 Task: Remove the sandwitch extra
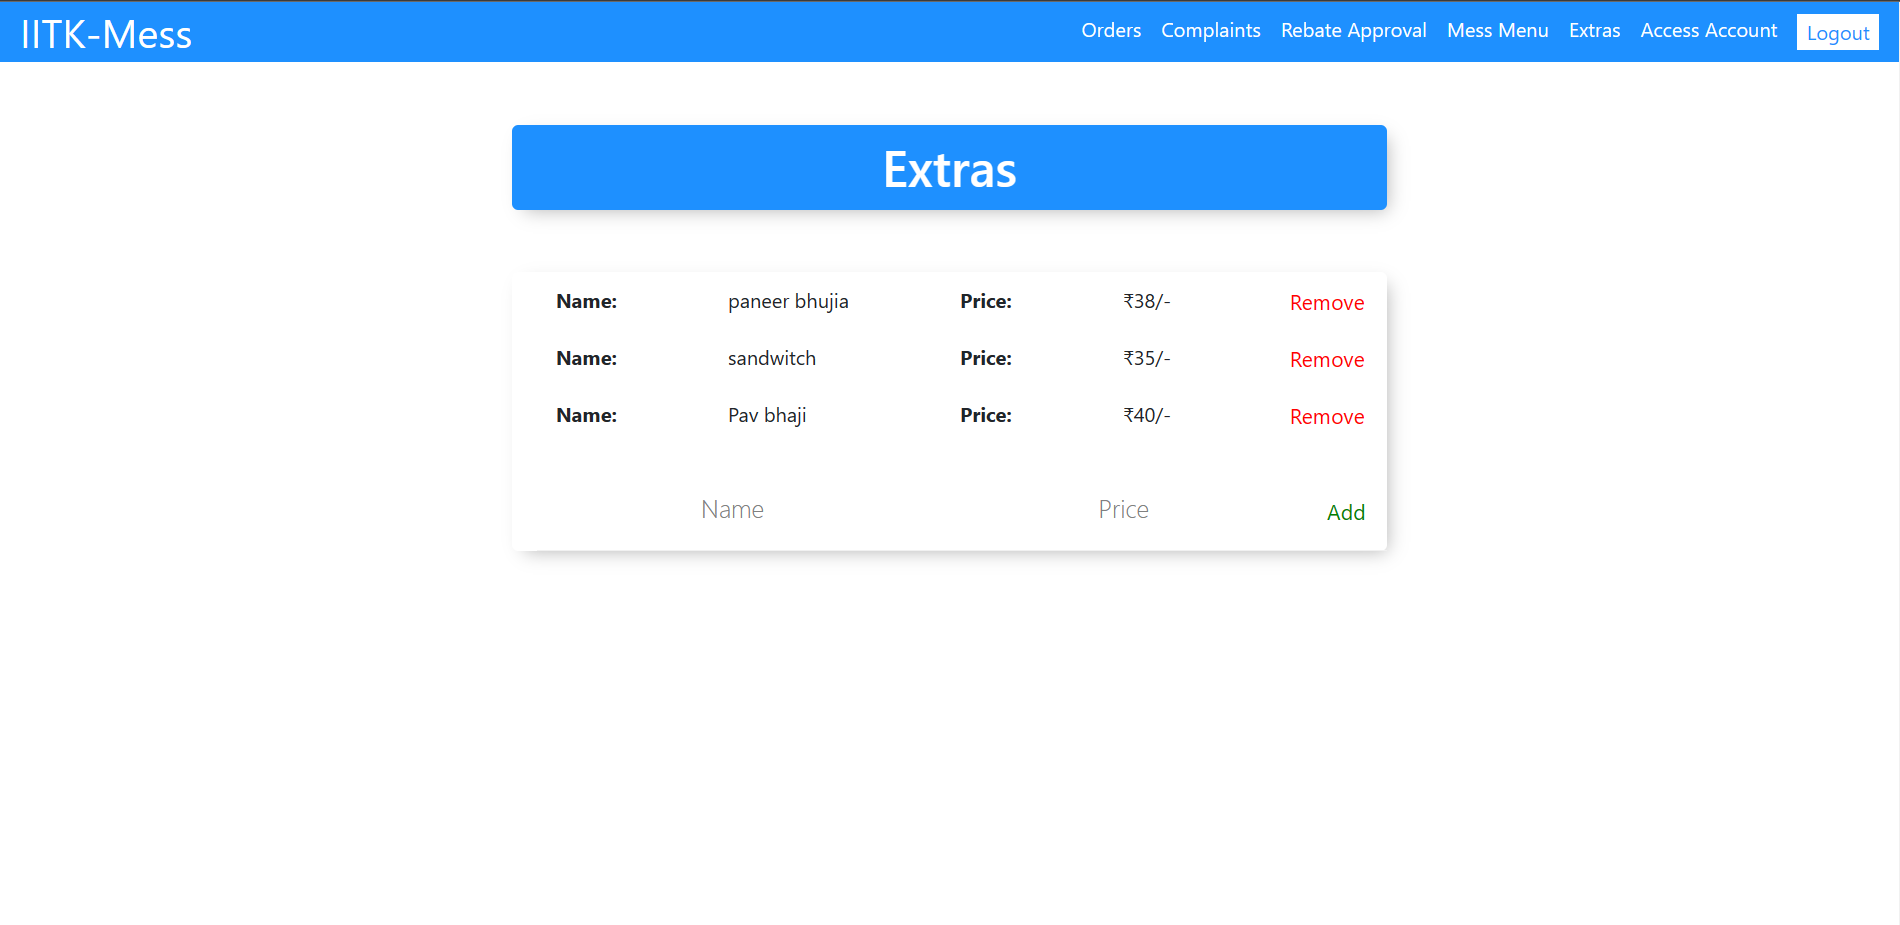click(1327, 359)
